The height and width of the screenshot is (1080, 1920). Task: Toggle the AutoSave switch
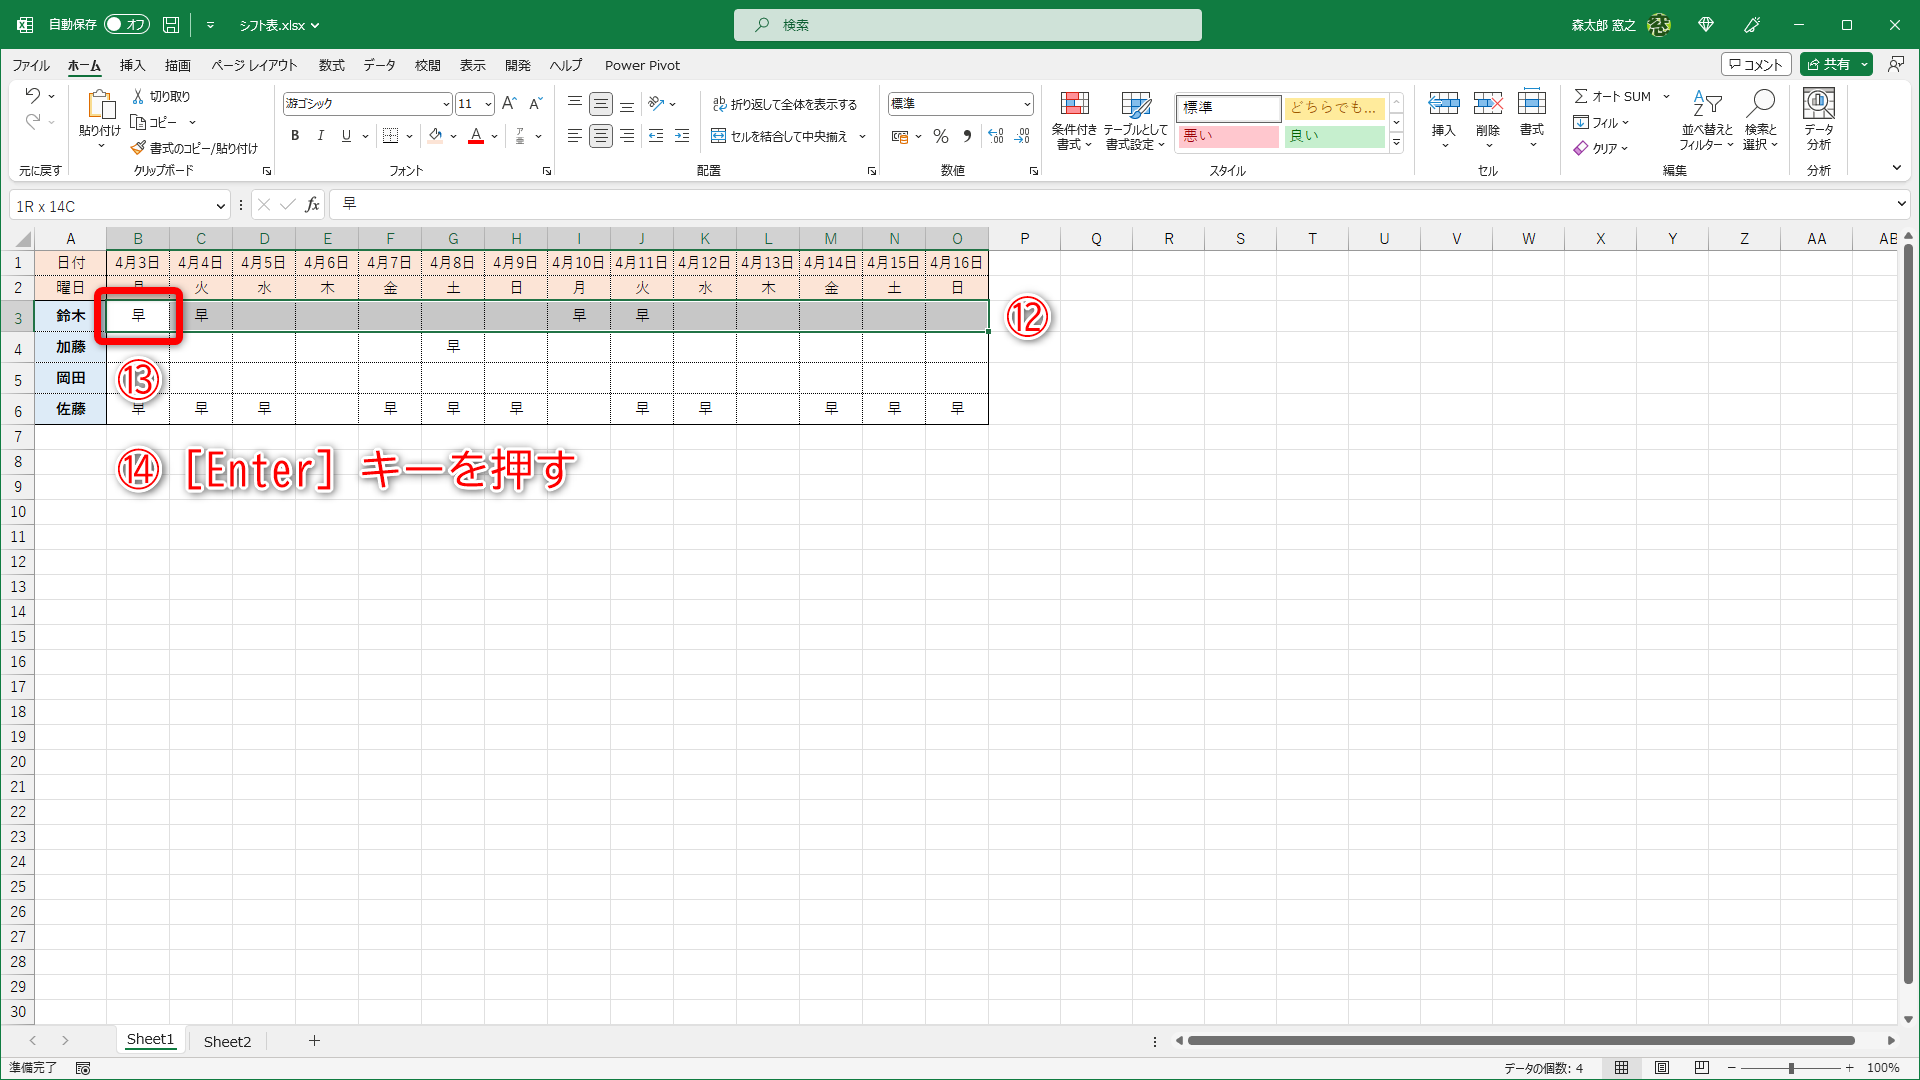pos(126,25)
